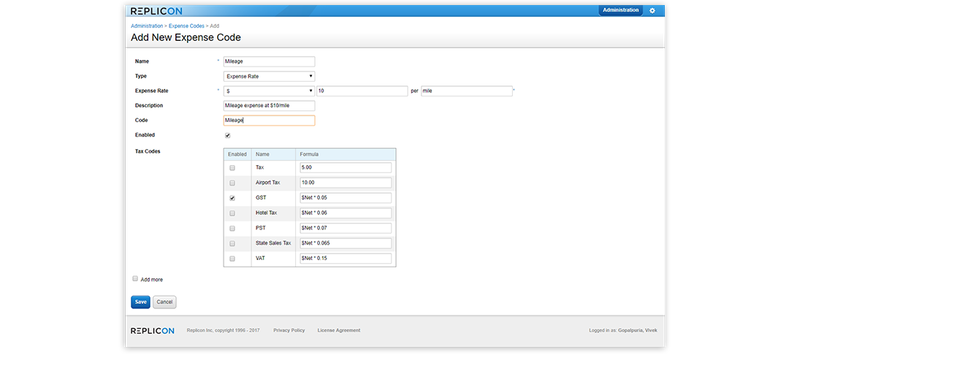Click the Save button
The image size is (960, 385).
click(140, 302)
